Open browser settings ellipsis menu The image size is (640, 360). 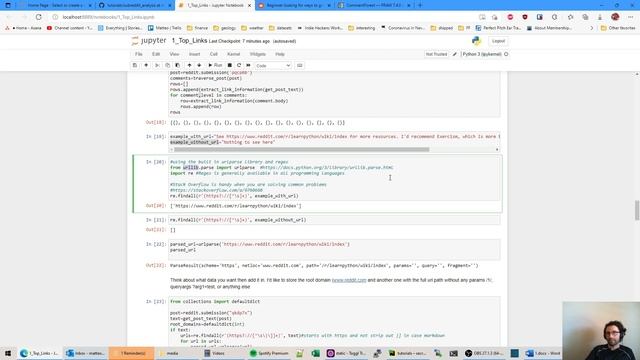tap(631, 17)
